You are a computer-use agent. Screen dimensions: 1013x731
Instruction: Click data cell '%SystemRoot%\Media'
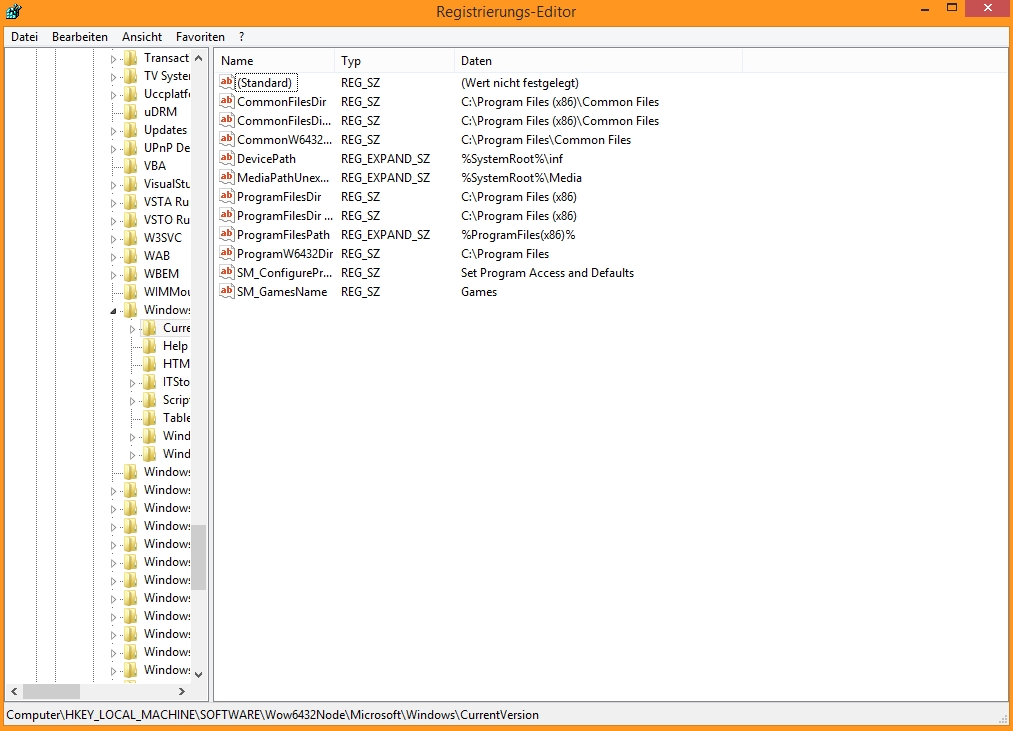coord(521,177)
